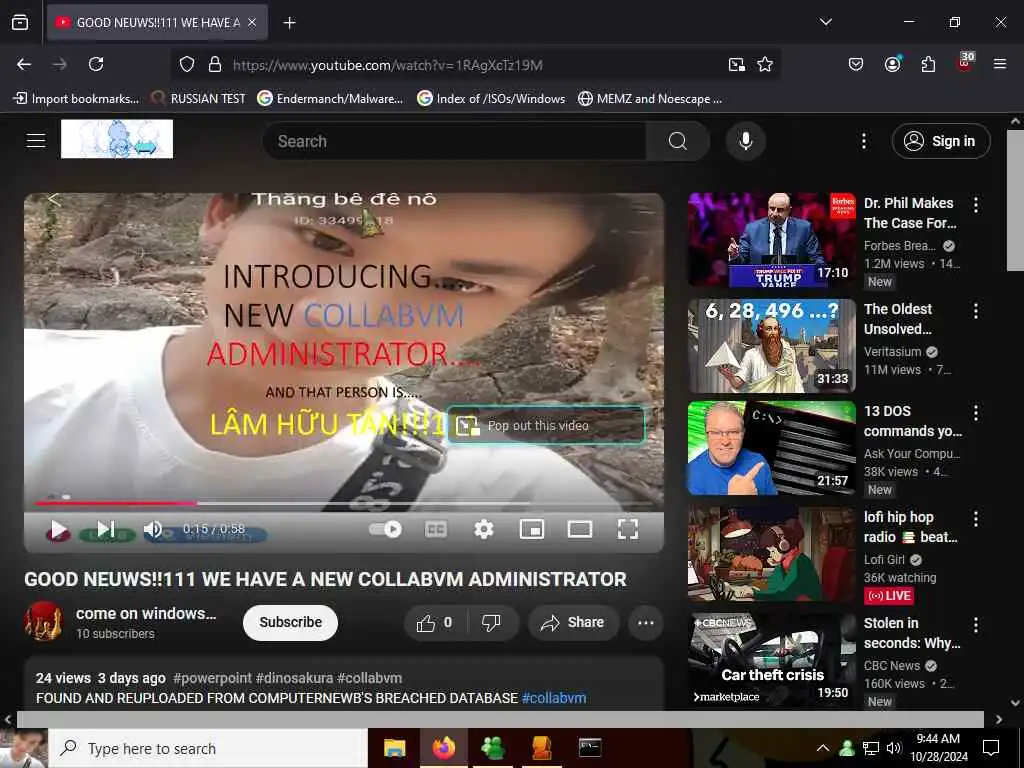Open picture-in-picture icon in address bar

[737, 64]
